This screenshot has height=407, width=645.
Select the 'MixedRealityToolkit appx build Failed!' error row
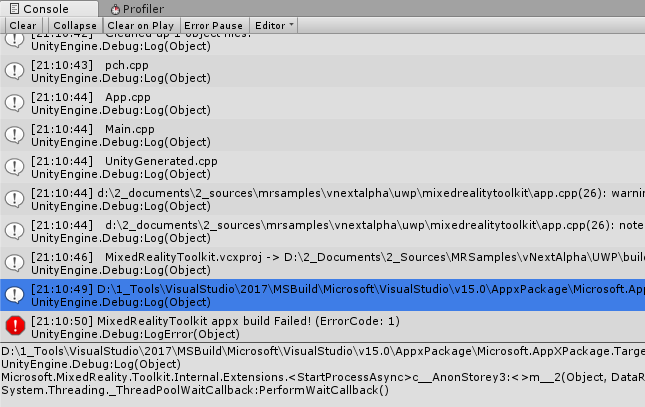322,327
